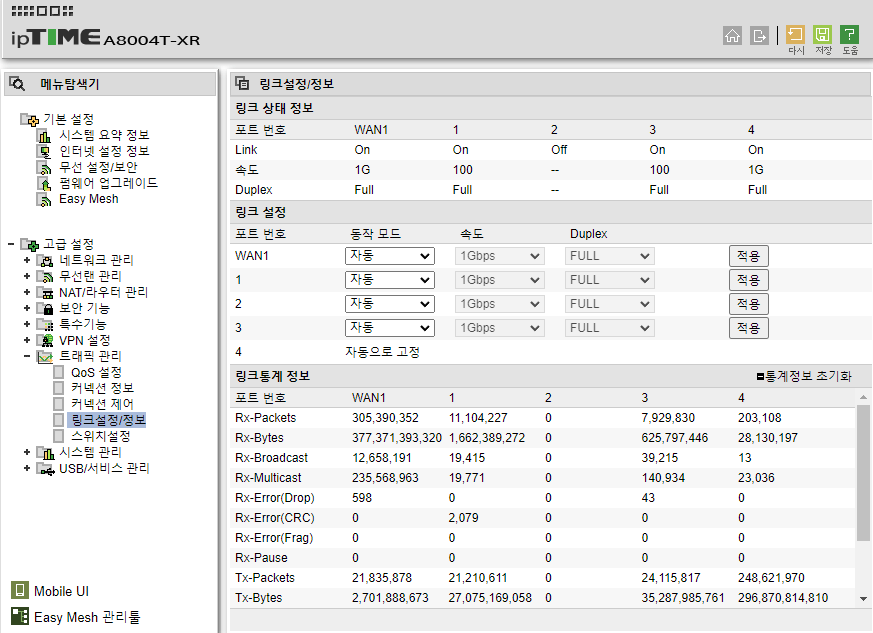Open WAN1 속도 1Gbps dropdown

pyautogui.click(x=499, y=256)
